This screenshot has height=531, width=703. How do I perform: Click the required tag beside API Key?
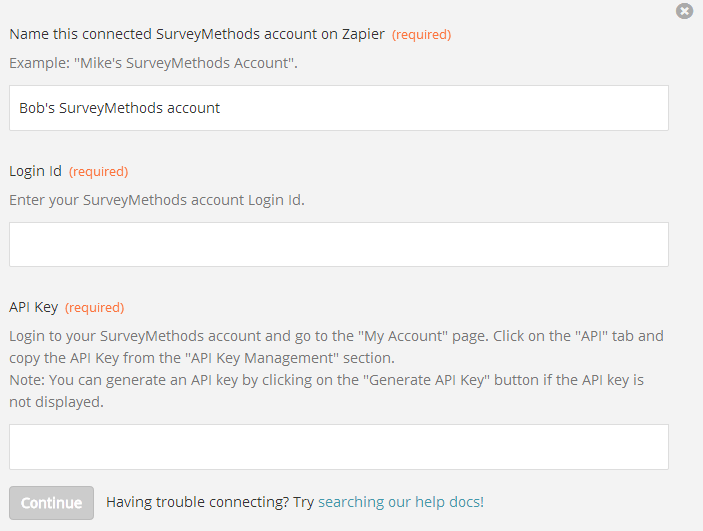pos(95,308)
